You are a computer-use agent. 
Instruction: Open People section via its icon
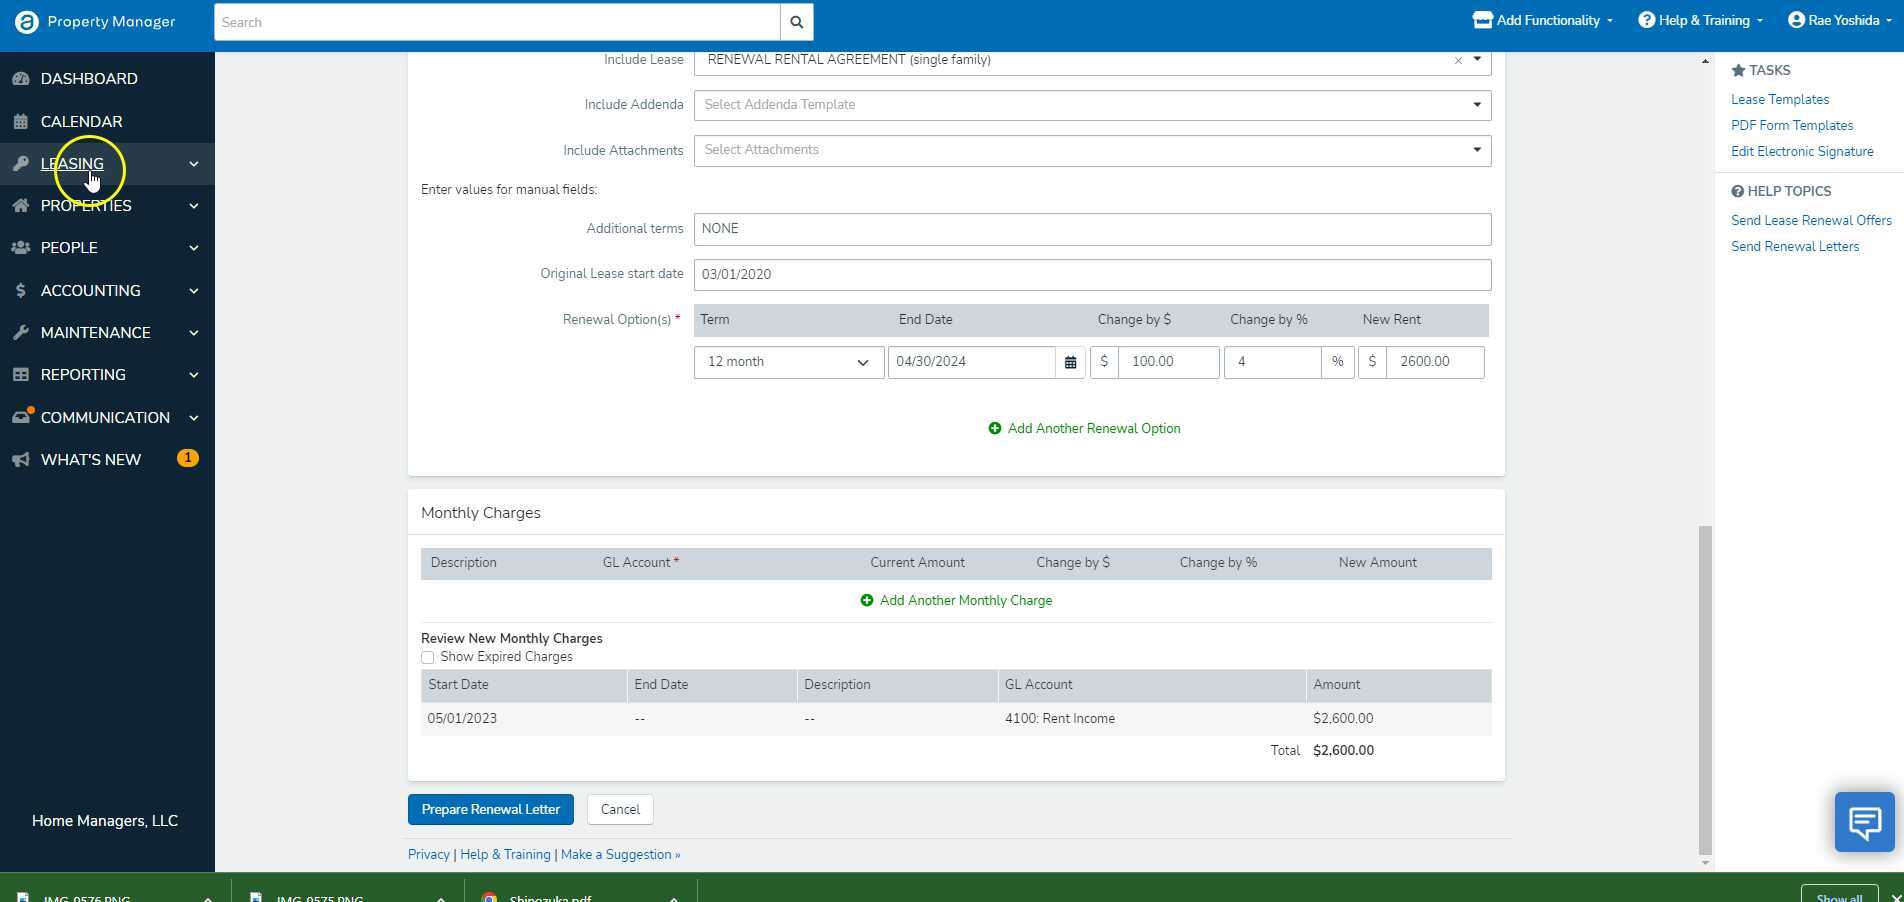click(x=19, y=247)
